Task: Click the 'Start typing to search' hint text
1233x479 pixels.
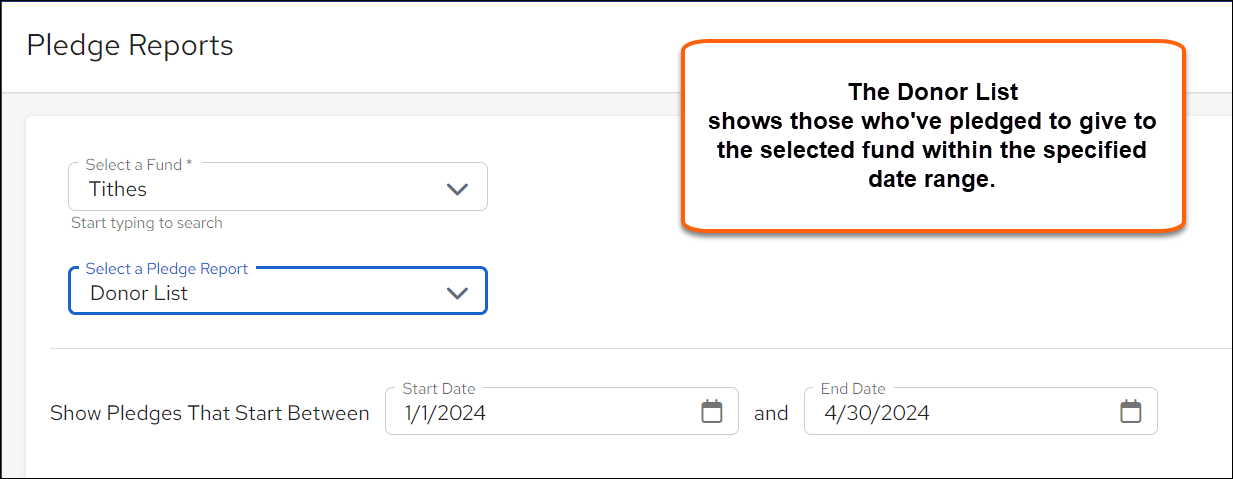Action: (147, 223)
